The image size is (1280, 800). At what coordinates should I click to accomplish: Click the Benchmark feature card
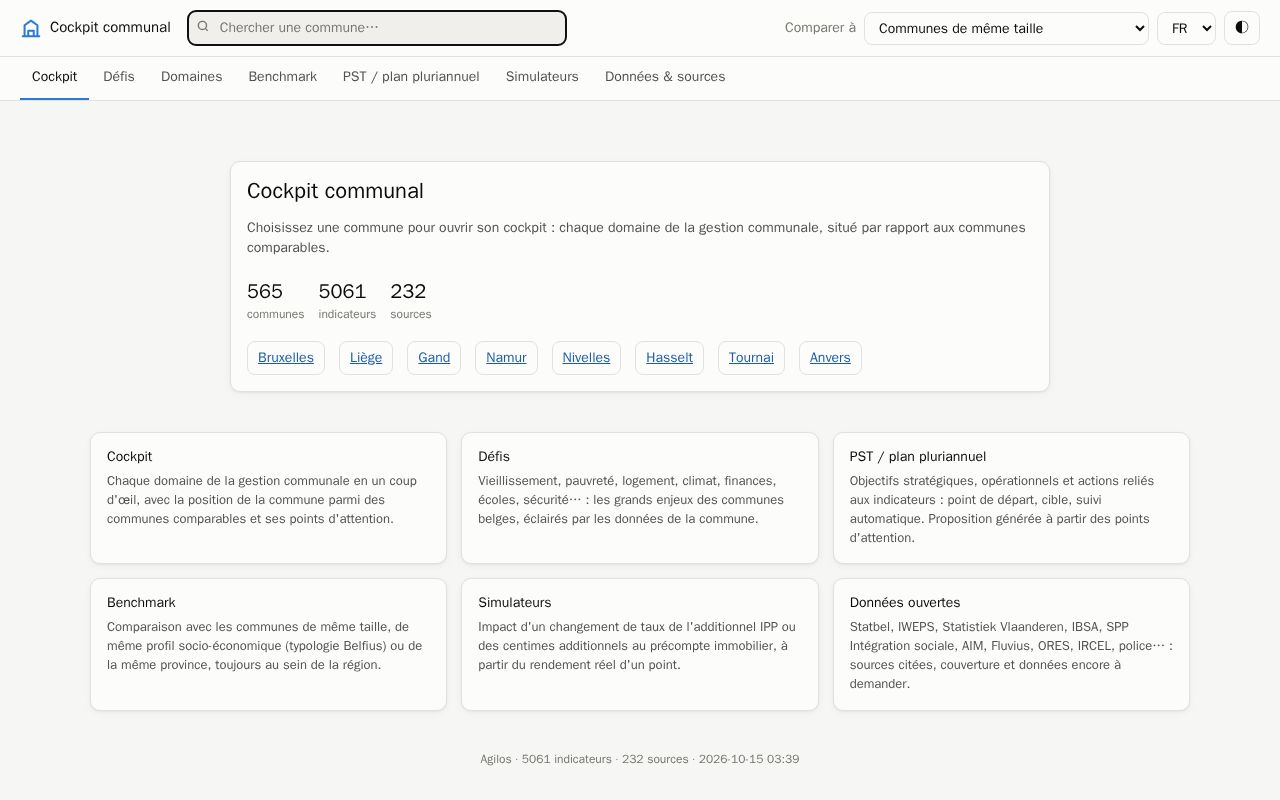pyautogui.click(x=268, y=645)
